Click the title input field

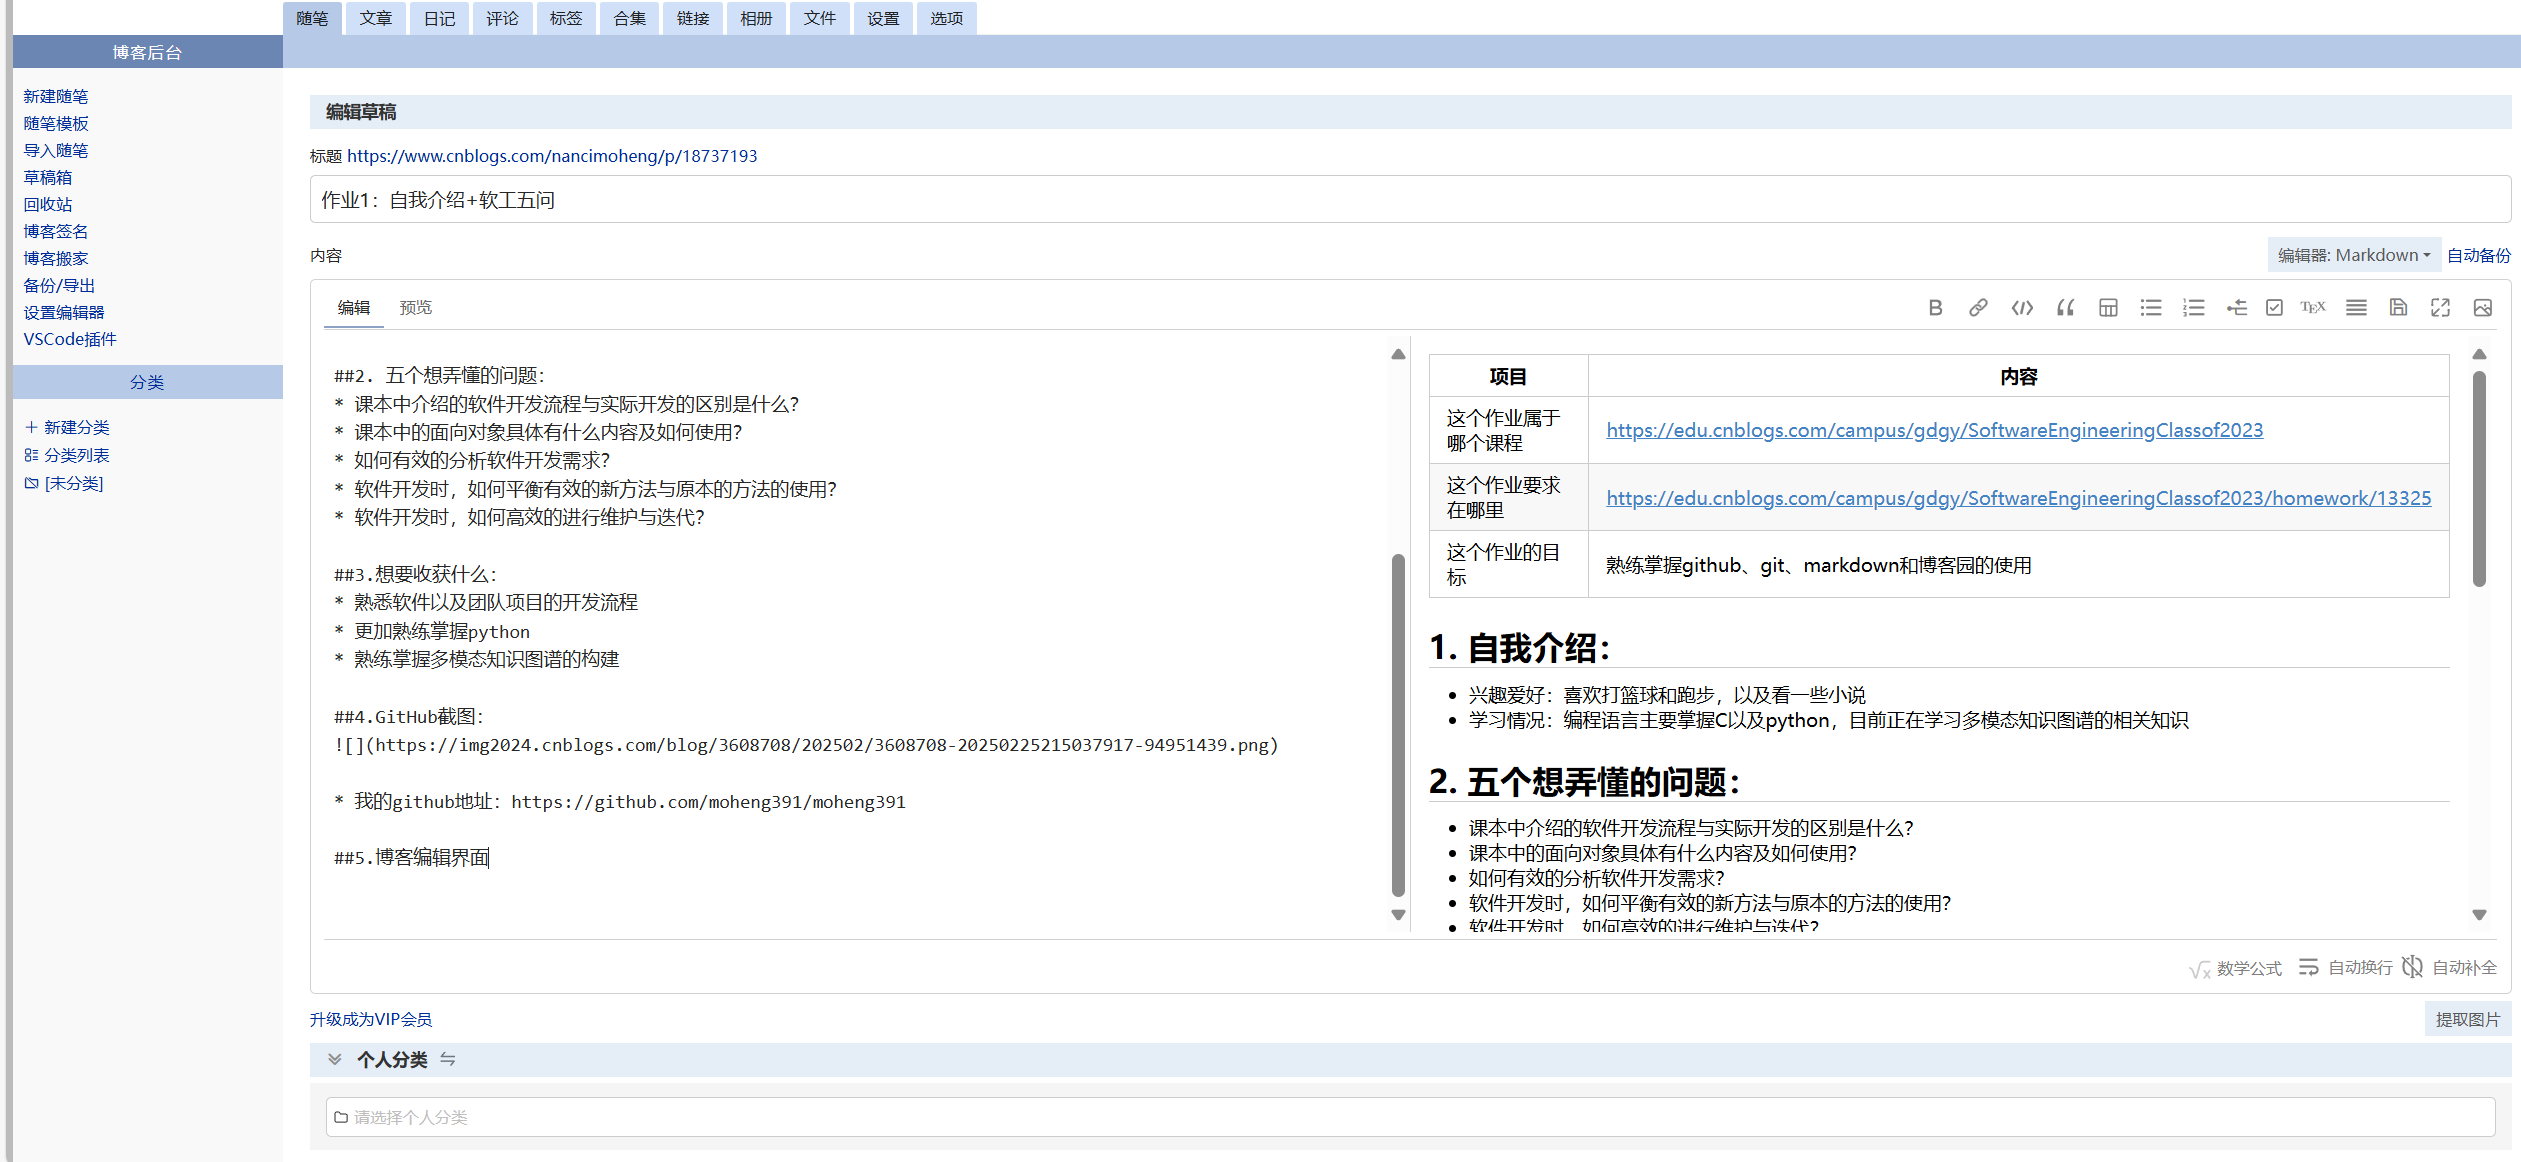pyautogui.click(x=1410, y=200)
